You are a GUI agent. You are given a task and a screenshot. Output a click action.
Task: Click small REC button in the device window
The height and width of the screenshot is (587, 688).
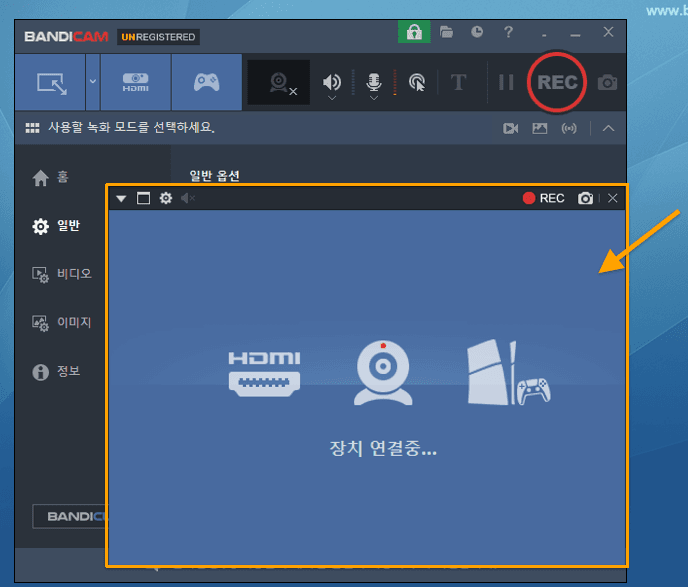point(543,198)
